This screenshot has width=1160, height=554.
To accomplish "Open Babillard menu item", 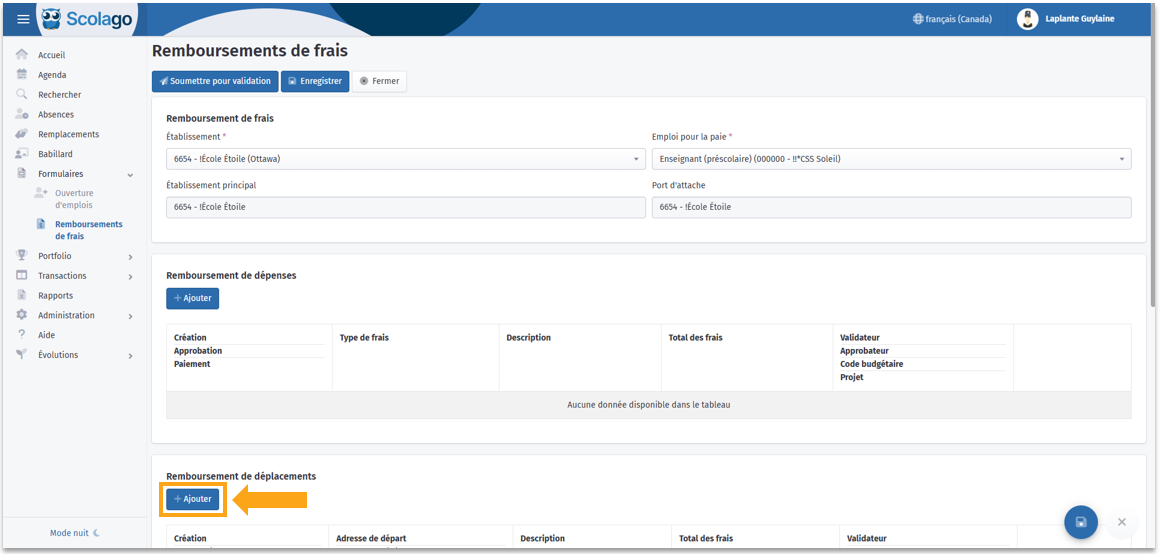I will (x=55, y=154).
